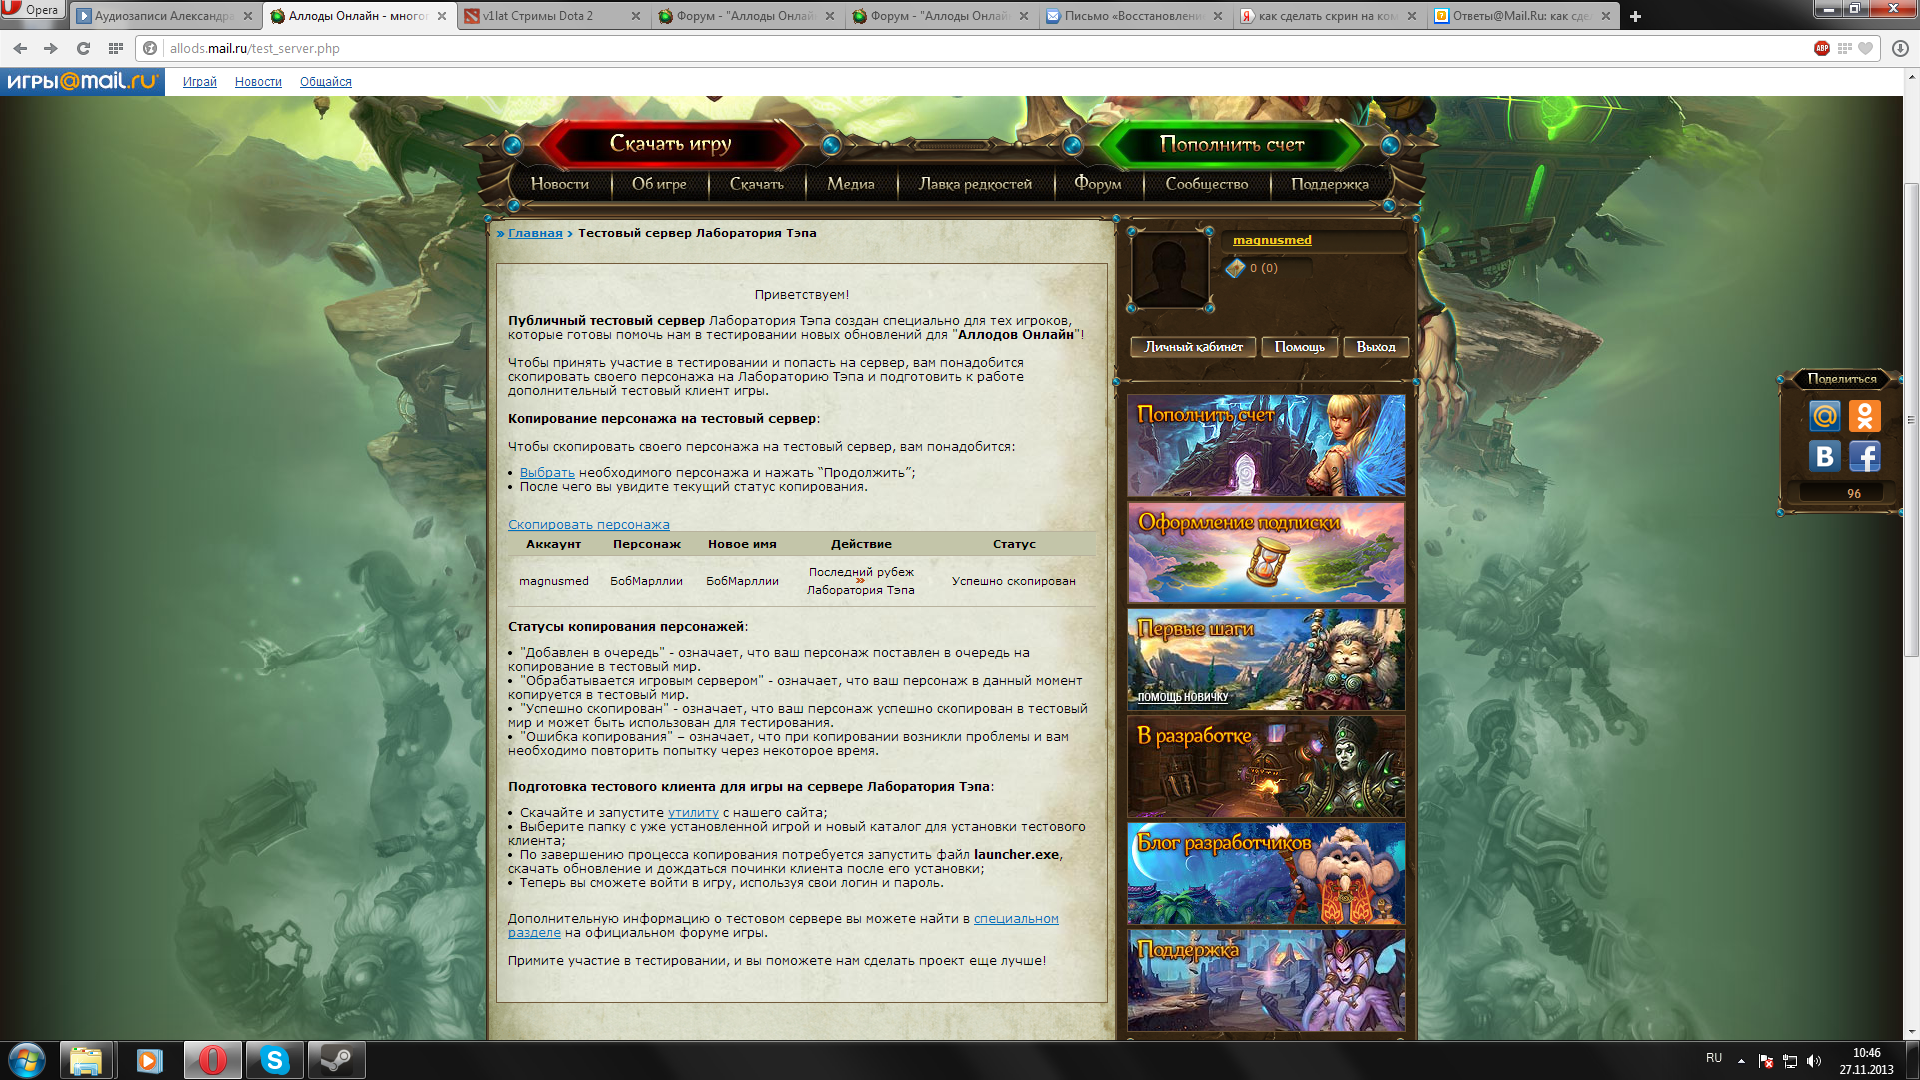Share via Facebook icon
The height and width of the screenshot is (1080, 1920).
coord(1865,457)
